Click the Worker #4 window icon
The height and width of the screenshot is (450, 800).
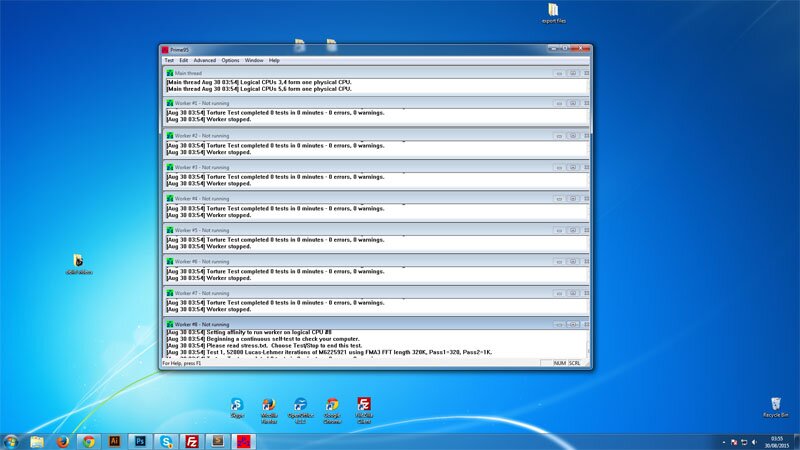(x=170, y=198)
